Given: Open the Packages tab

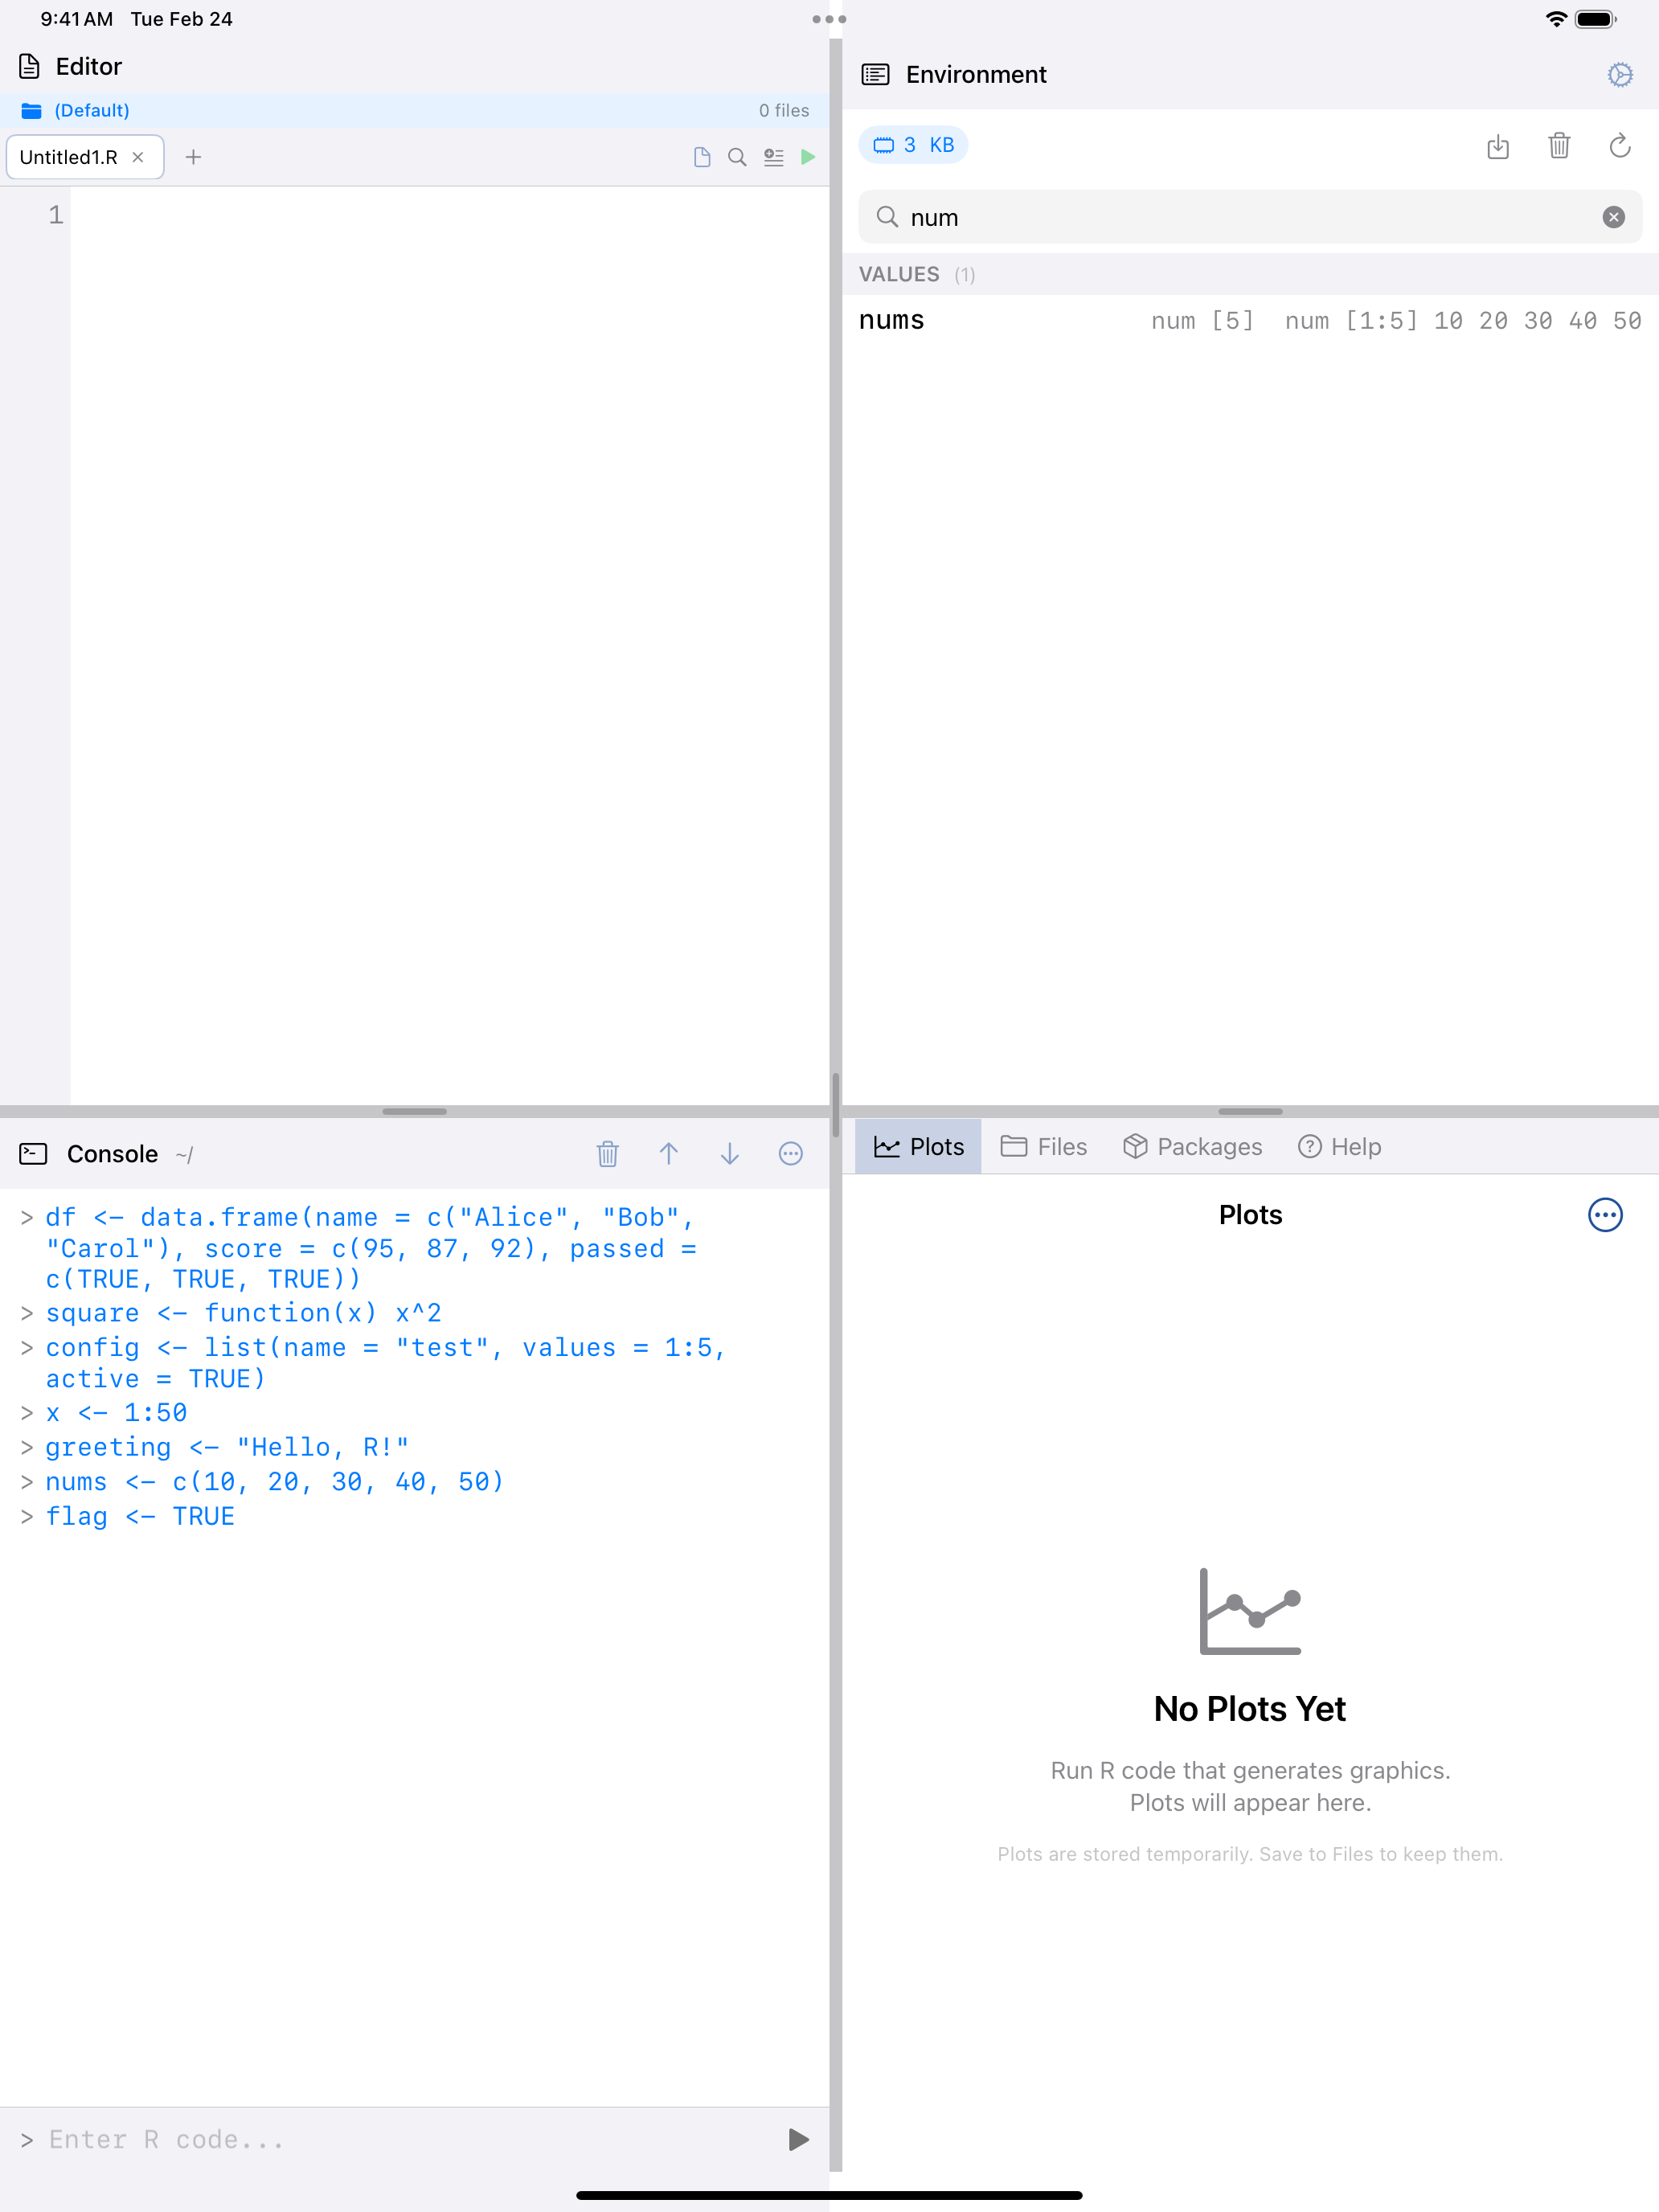Looking at the screenshot, I should (1192, 1146).
